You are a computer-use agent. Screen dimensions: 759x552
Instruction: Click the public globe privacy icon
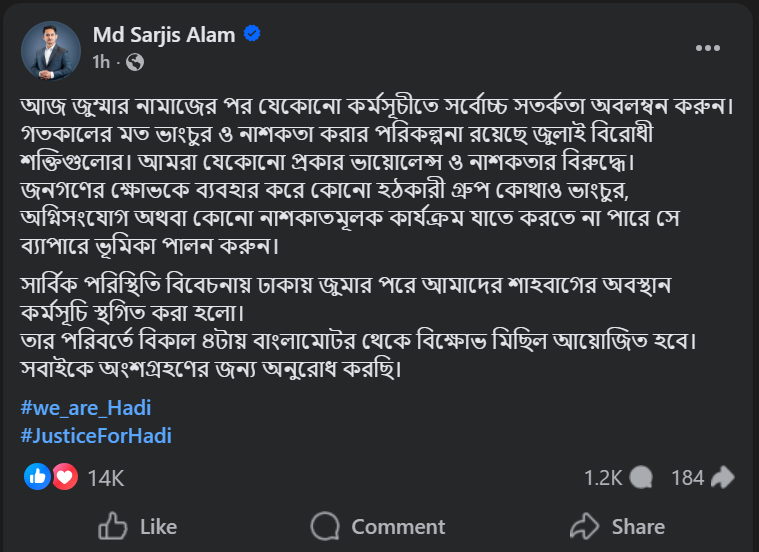pos(135,62)
